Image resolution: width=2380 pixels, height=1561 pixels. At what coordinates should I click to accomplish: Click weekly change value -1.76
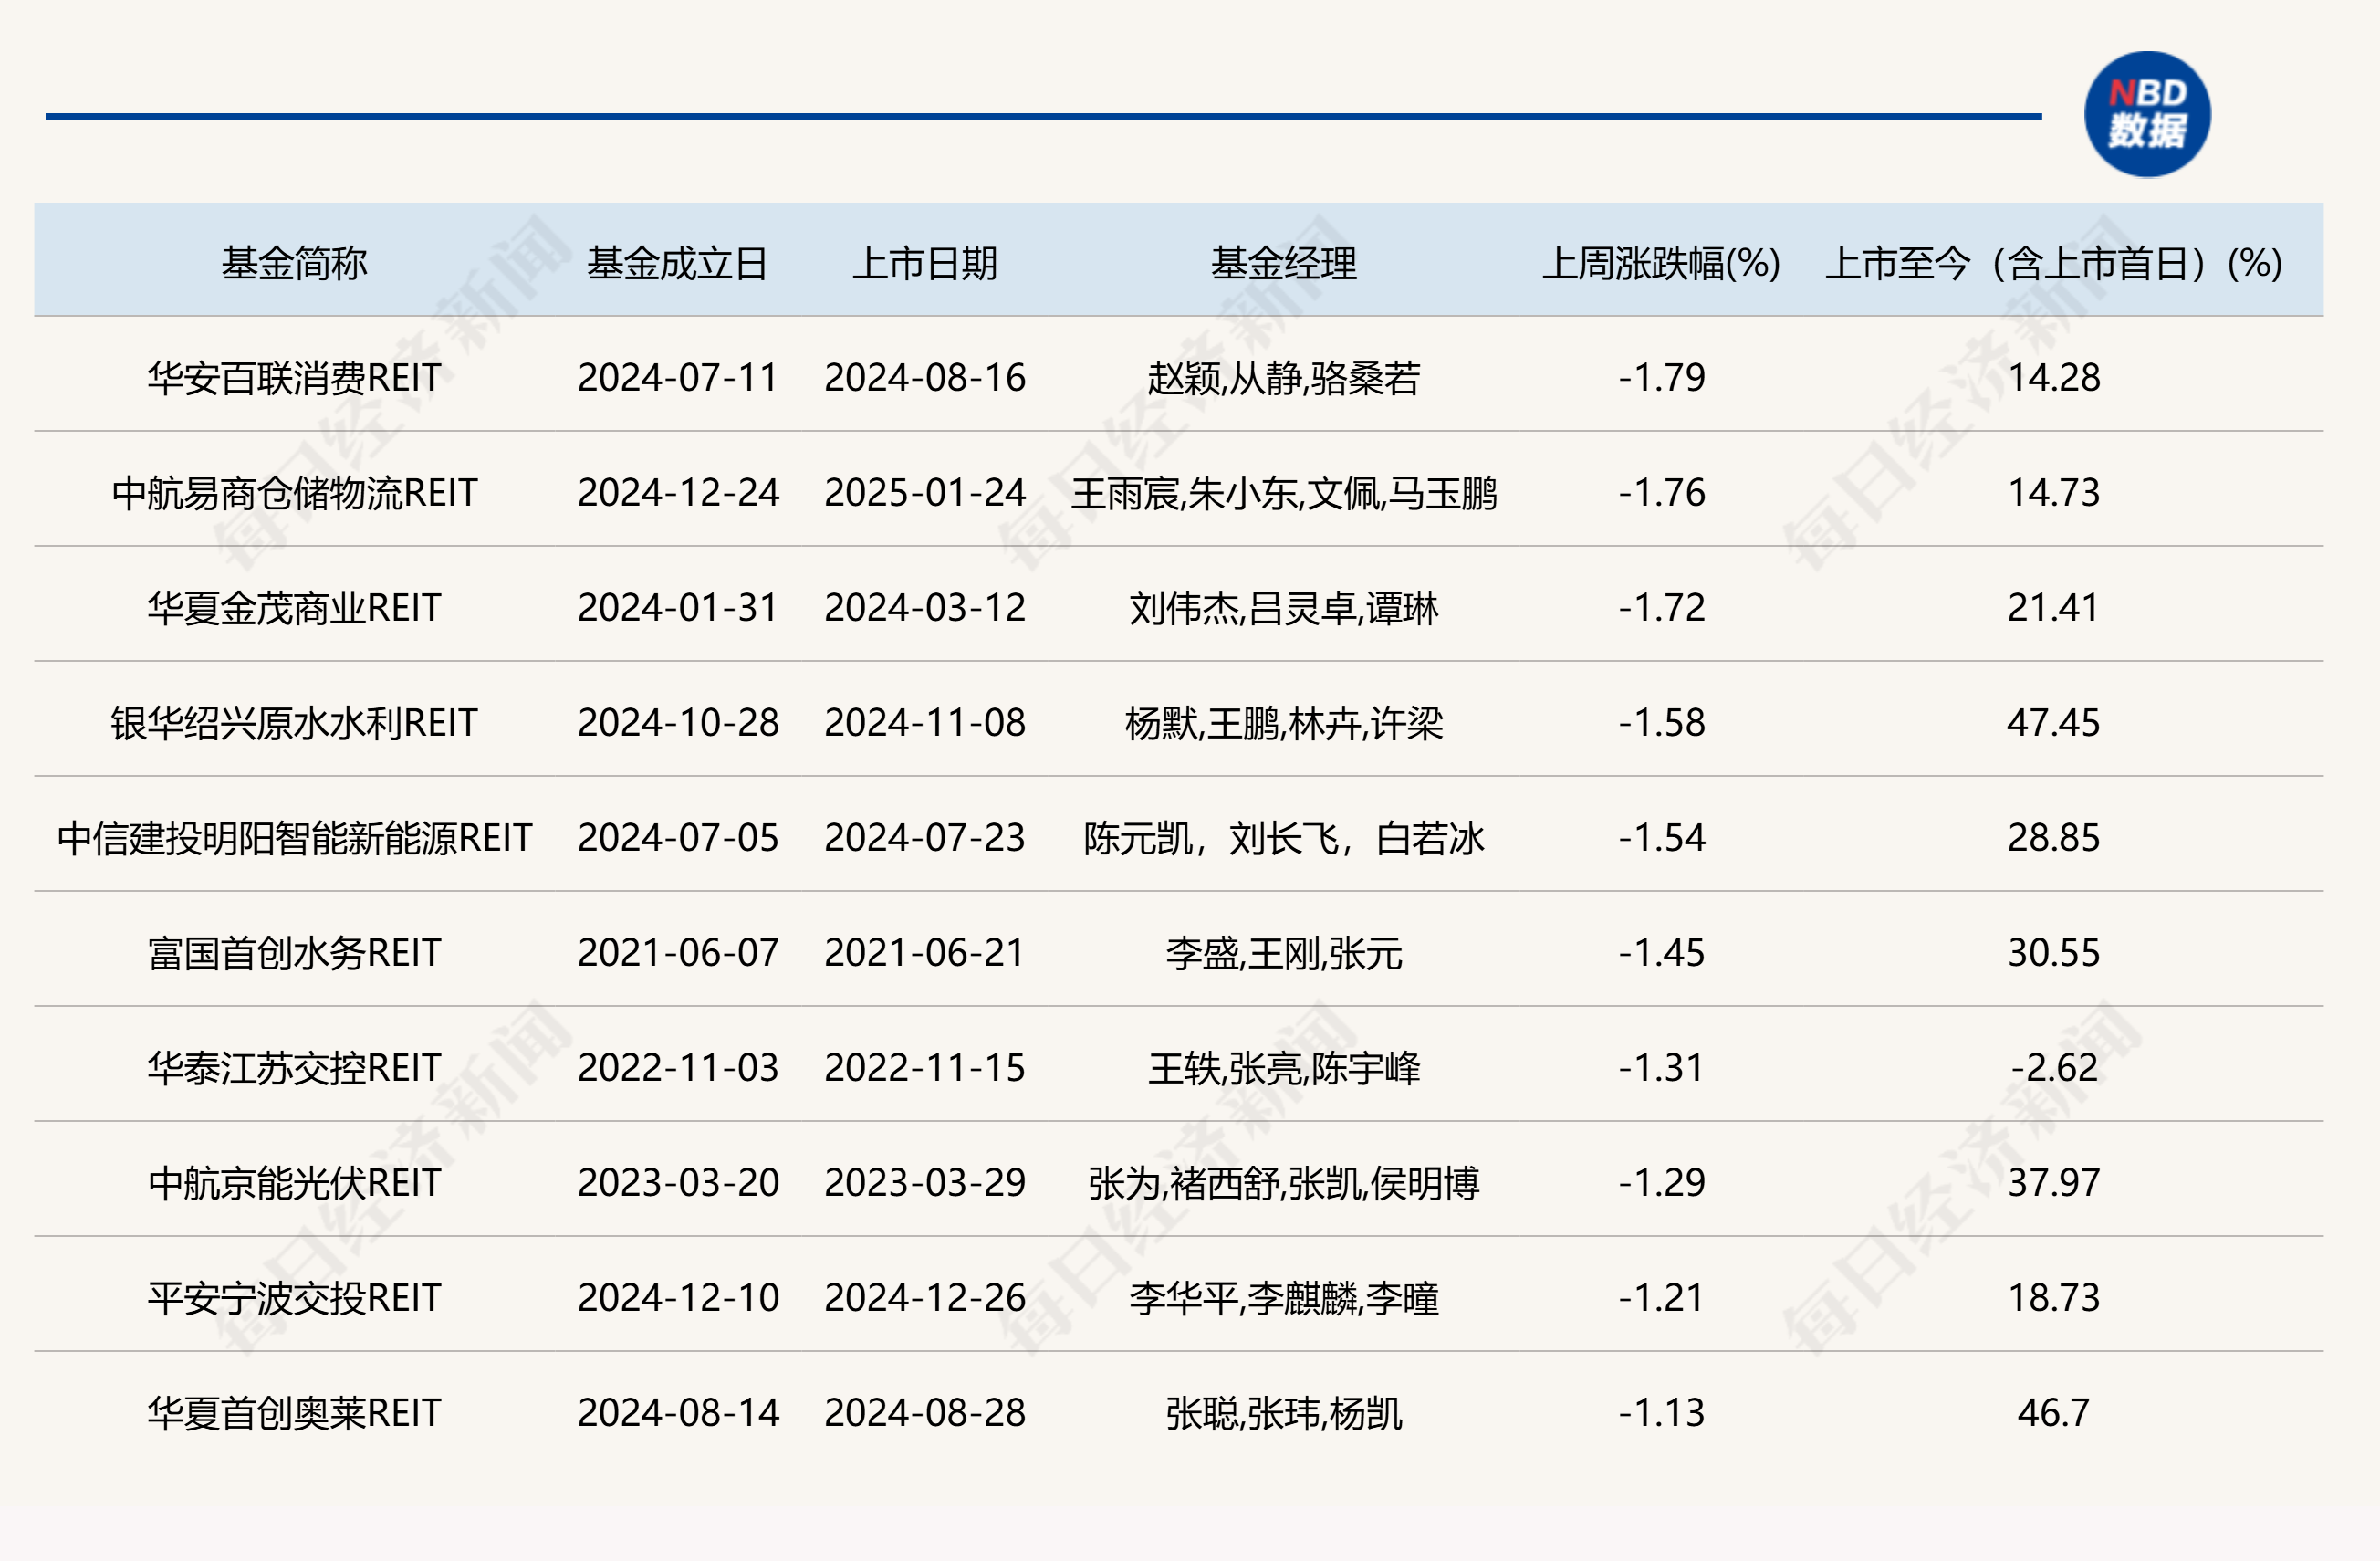pos(1662,493)
